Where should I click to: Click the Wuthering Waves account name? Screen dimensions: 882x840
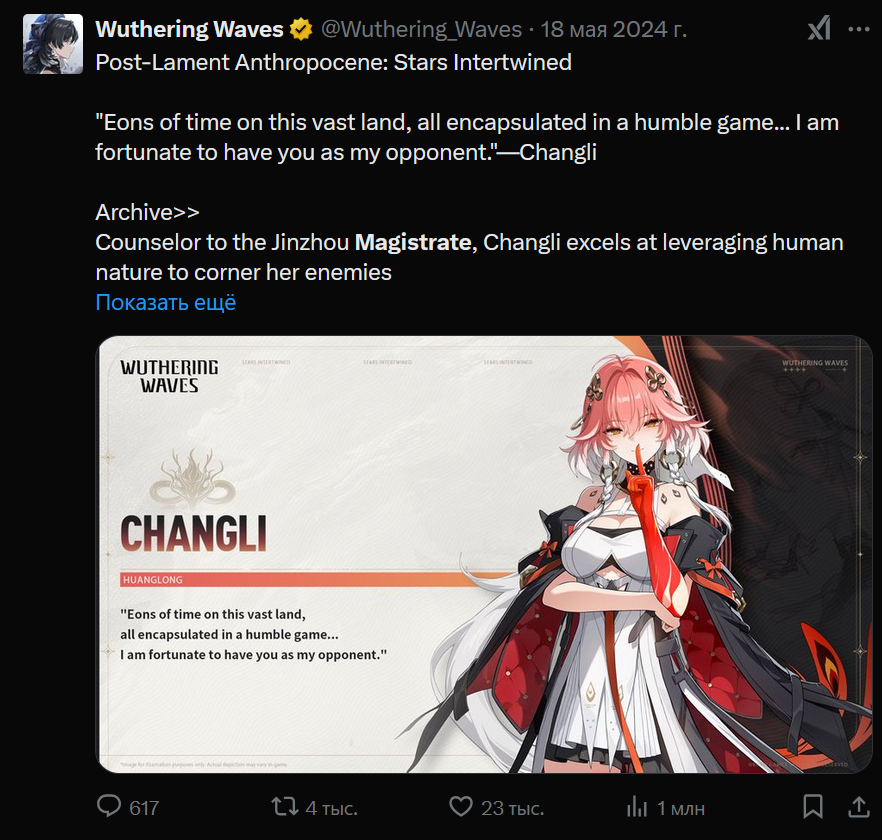189,29
